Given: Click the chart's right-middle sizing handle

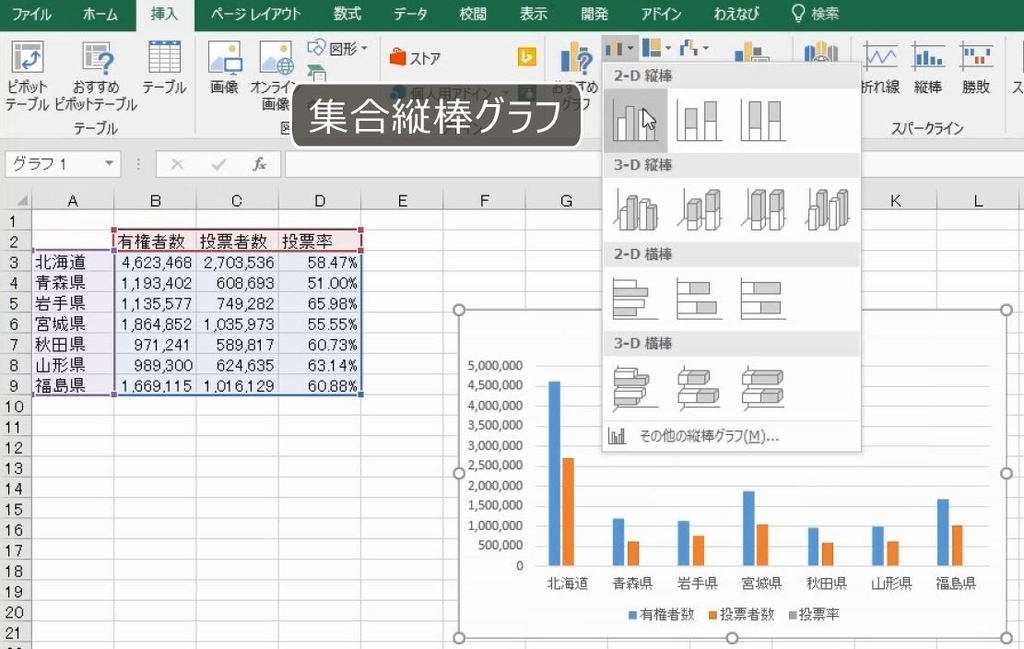Looking at the screenshot, I should (x=1006, y=473).
